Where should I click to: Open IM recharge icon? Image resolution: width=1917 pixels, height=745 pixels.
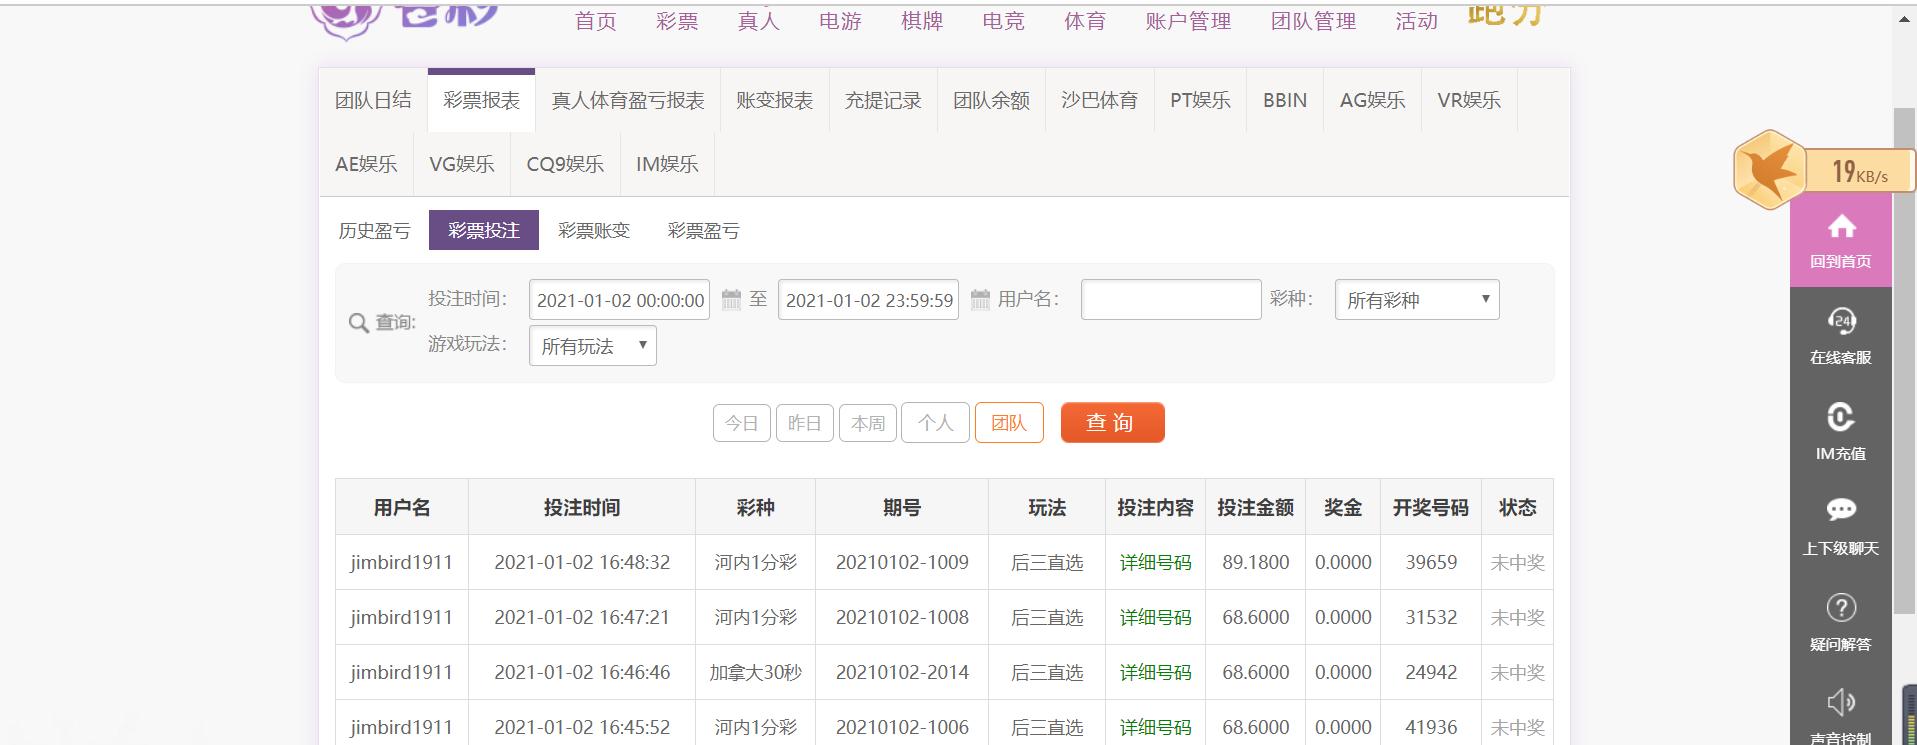point(1841,417)
